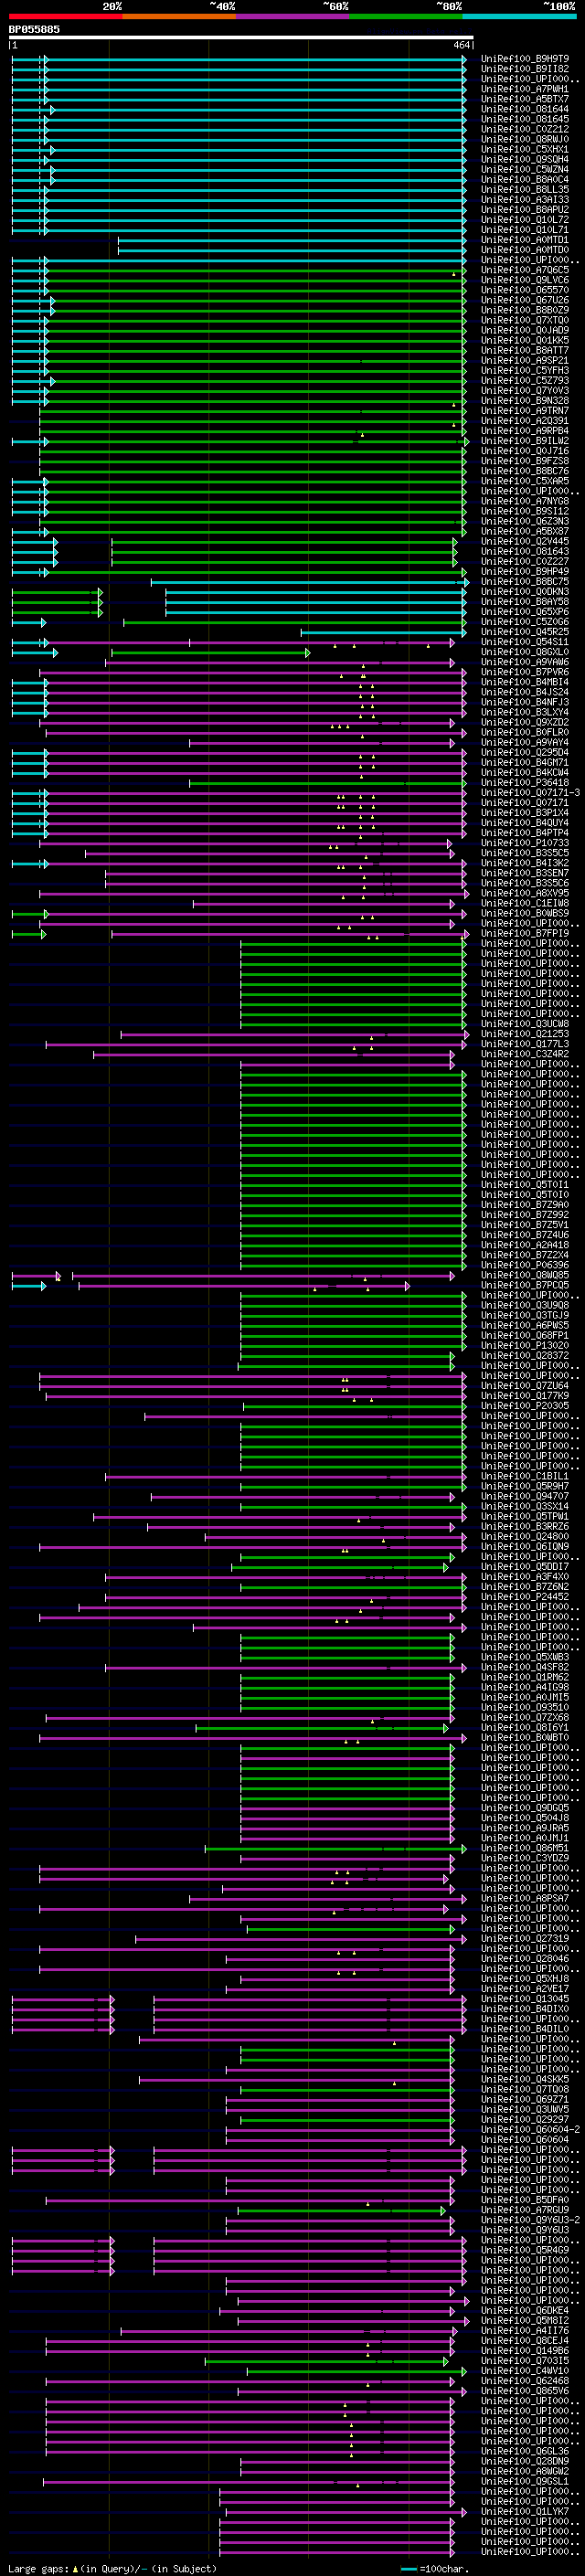
Task: Select hit UniRef100_Q7XTQ0
Action: 525,320
